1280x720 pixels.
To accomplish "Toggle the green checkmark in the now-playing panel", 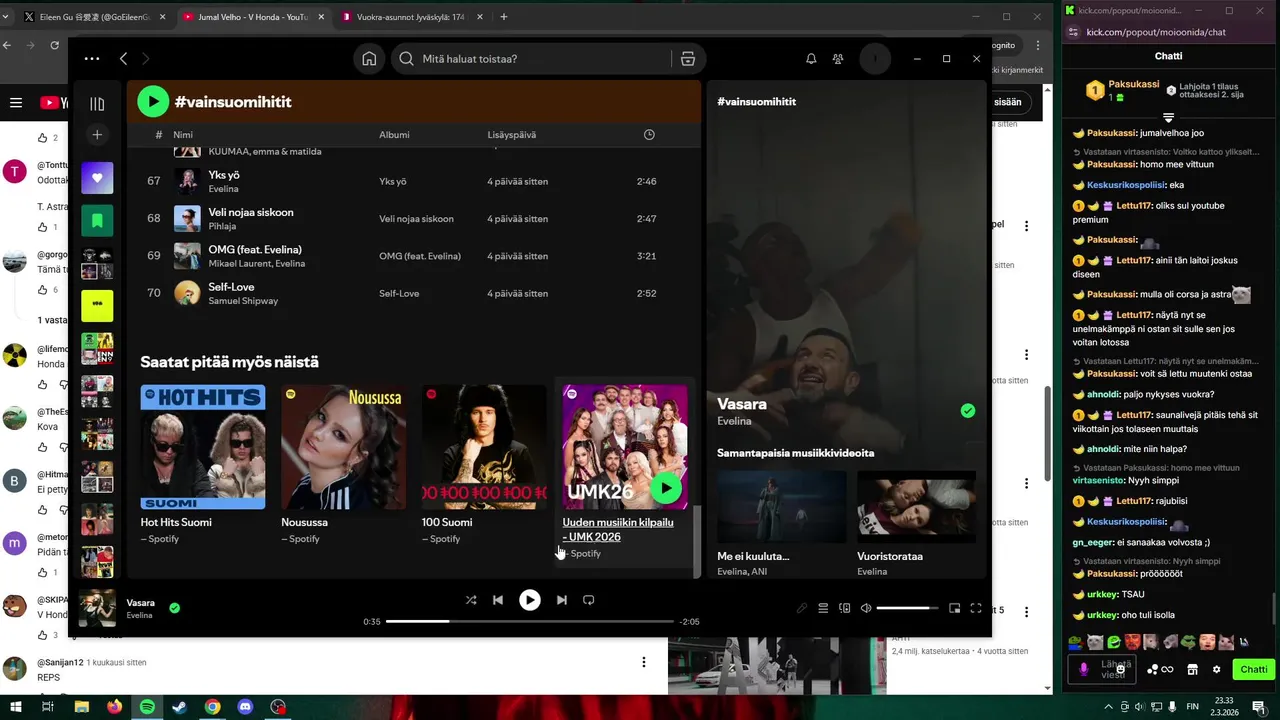I will click(x=967, y=411).
